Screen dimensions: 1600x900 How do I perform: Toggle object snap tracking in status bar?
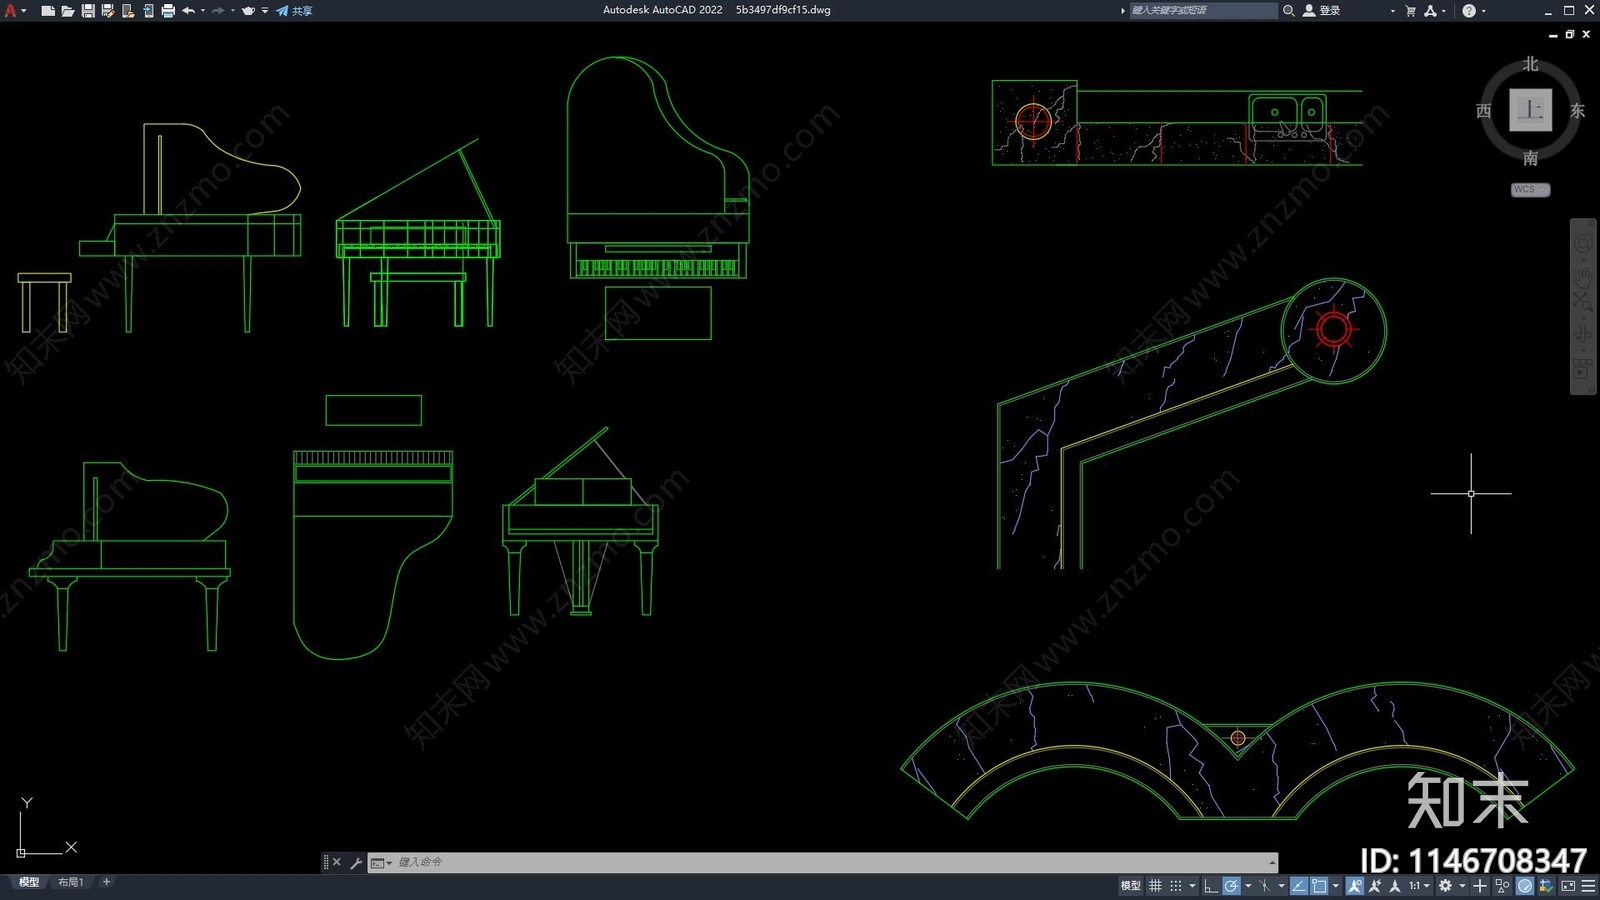point(1299,886)
